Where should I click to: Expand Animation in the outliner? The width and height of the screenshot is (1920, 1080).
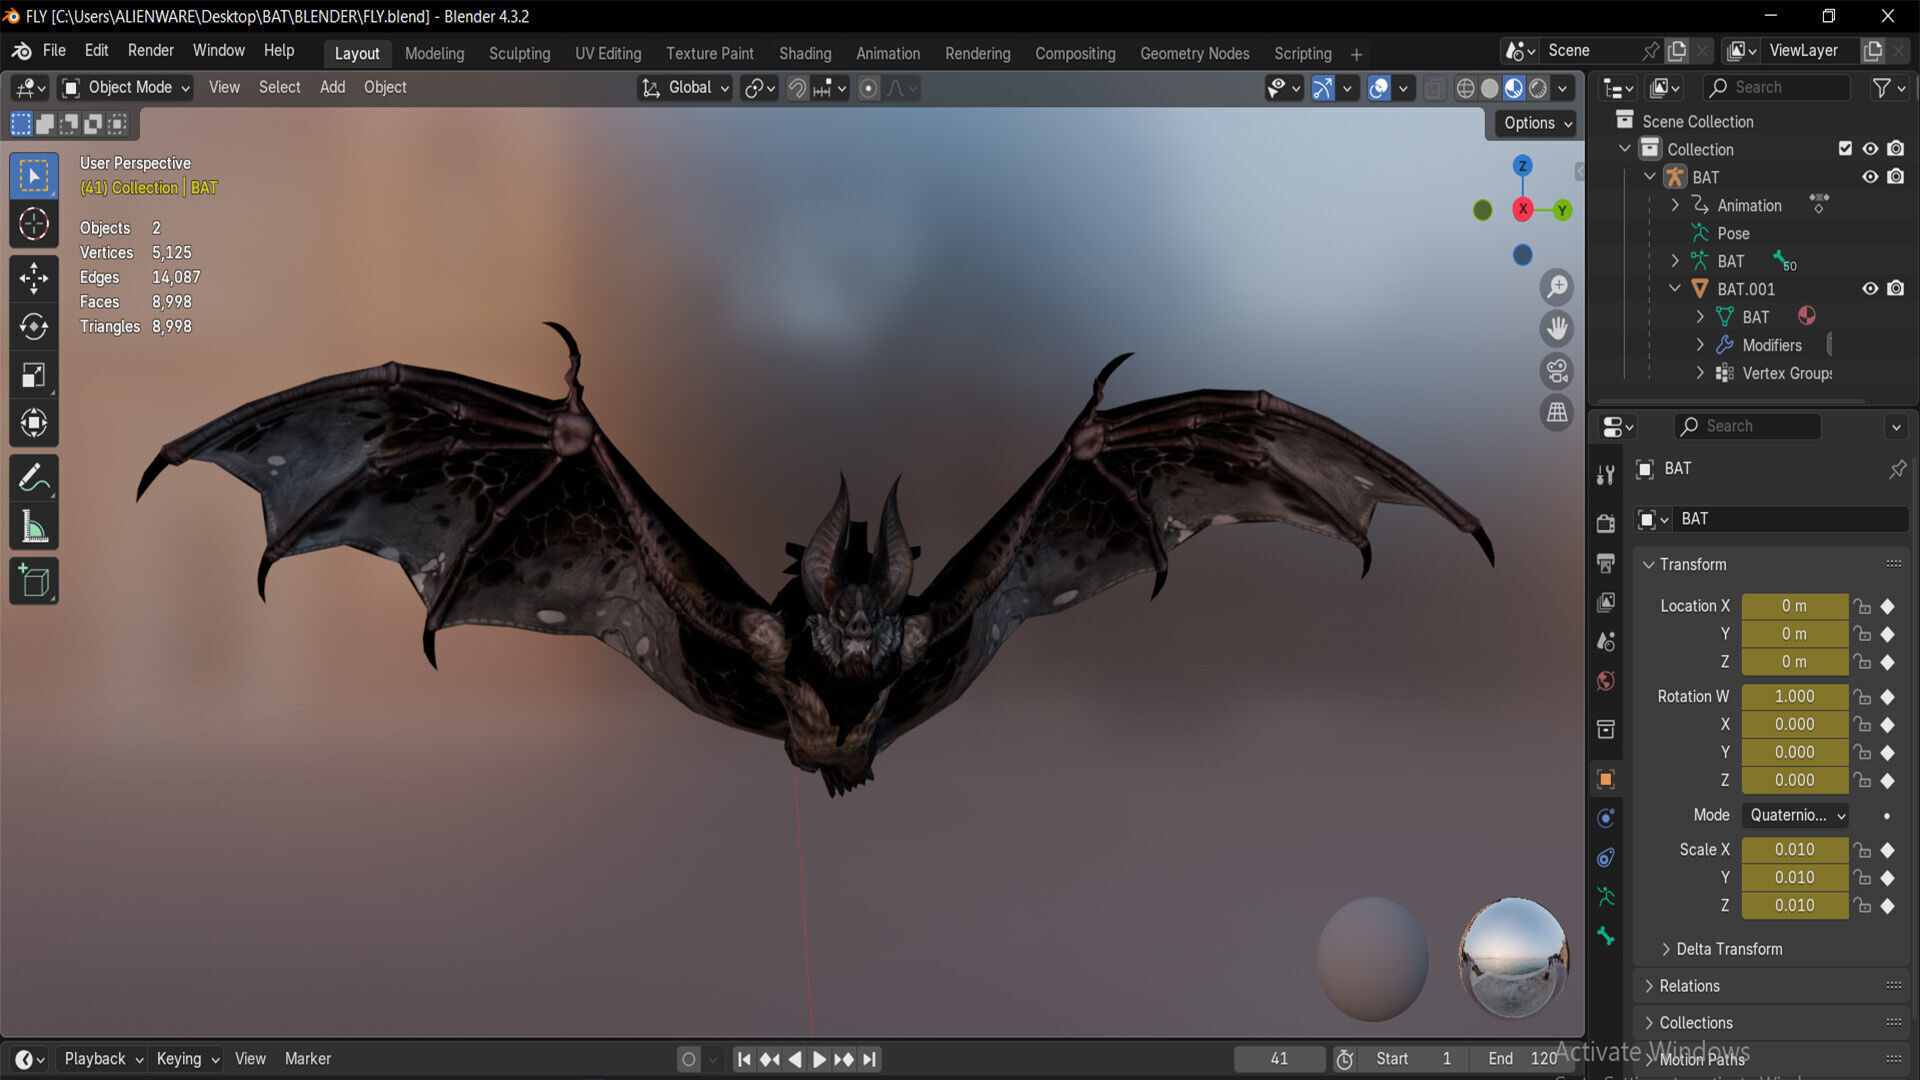coord(1675,205)
